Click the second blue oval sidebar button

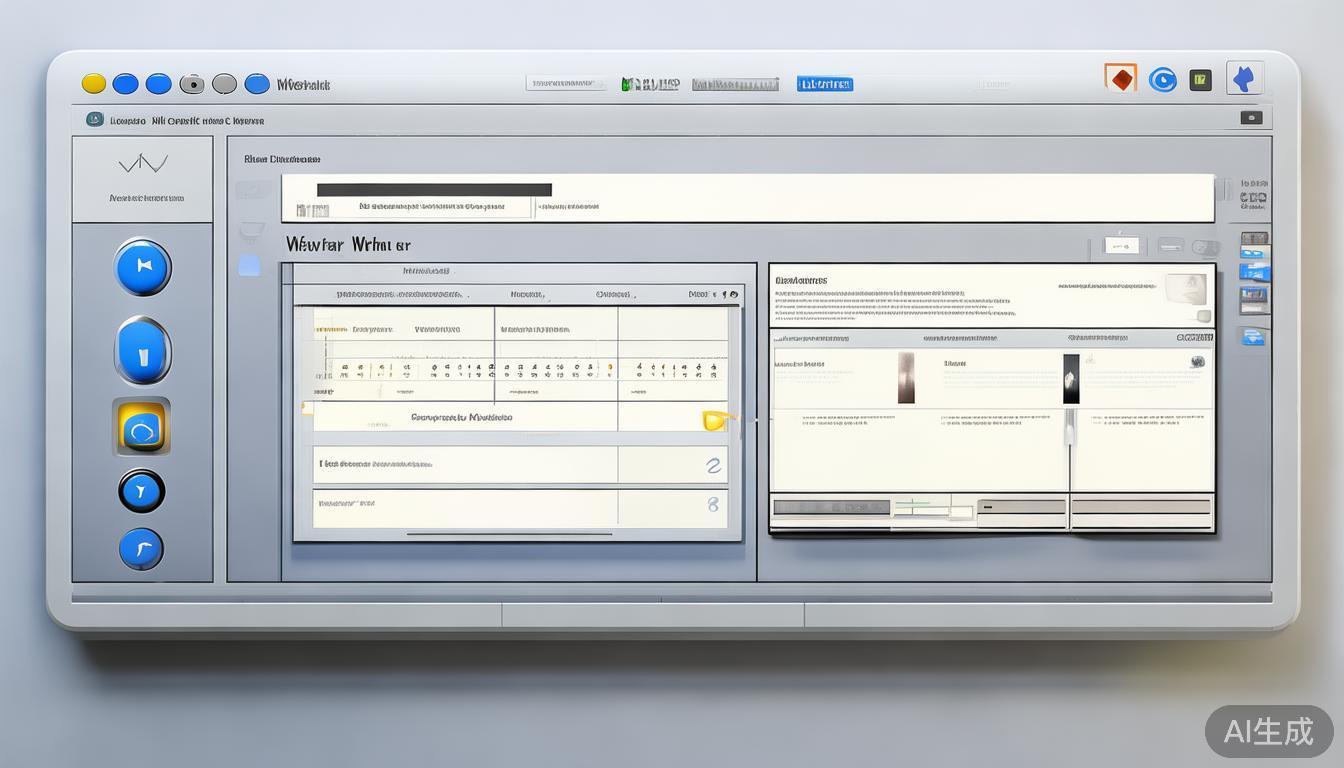click(143, 351)
